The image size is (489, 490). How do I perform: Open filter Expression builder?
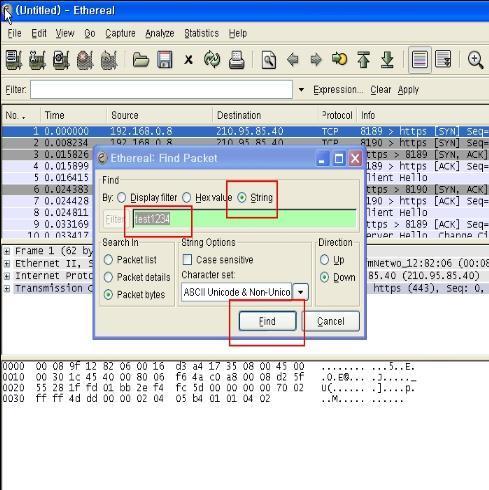(338, 90)
